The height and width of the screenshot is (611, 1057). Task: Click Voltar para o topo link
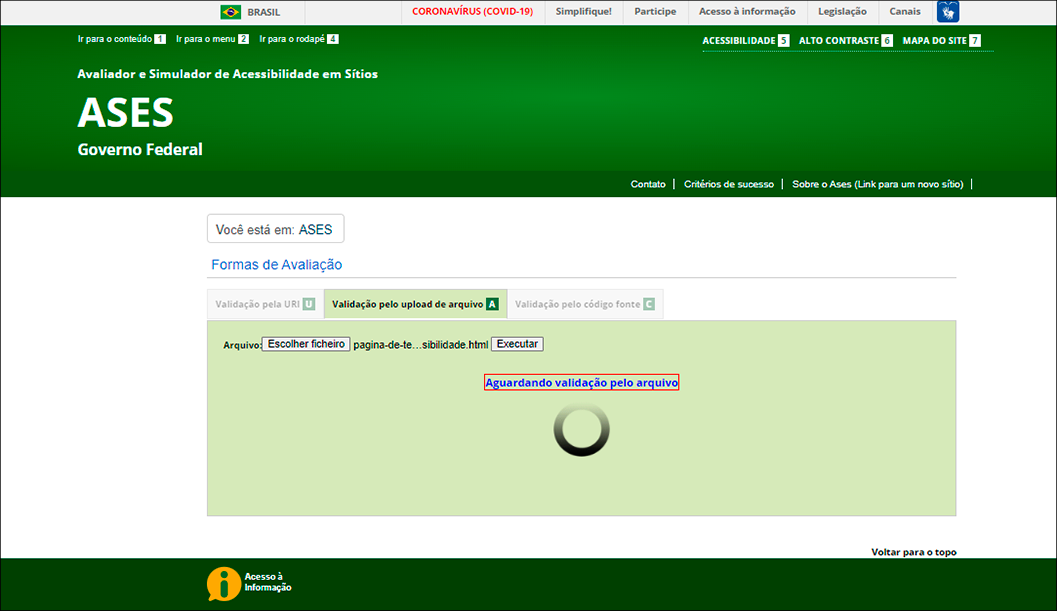point(913,552)
